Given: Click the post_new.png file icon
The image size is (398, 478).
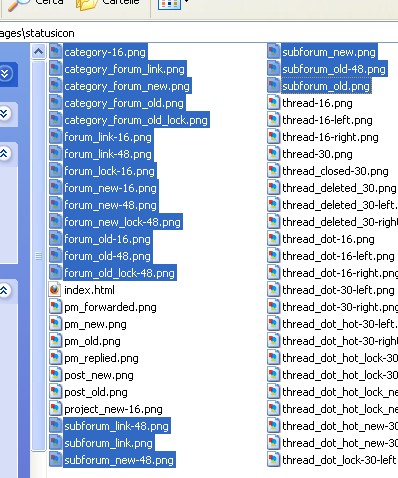Looking at the screenshot, I should coord(55,375).
